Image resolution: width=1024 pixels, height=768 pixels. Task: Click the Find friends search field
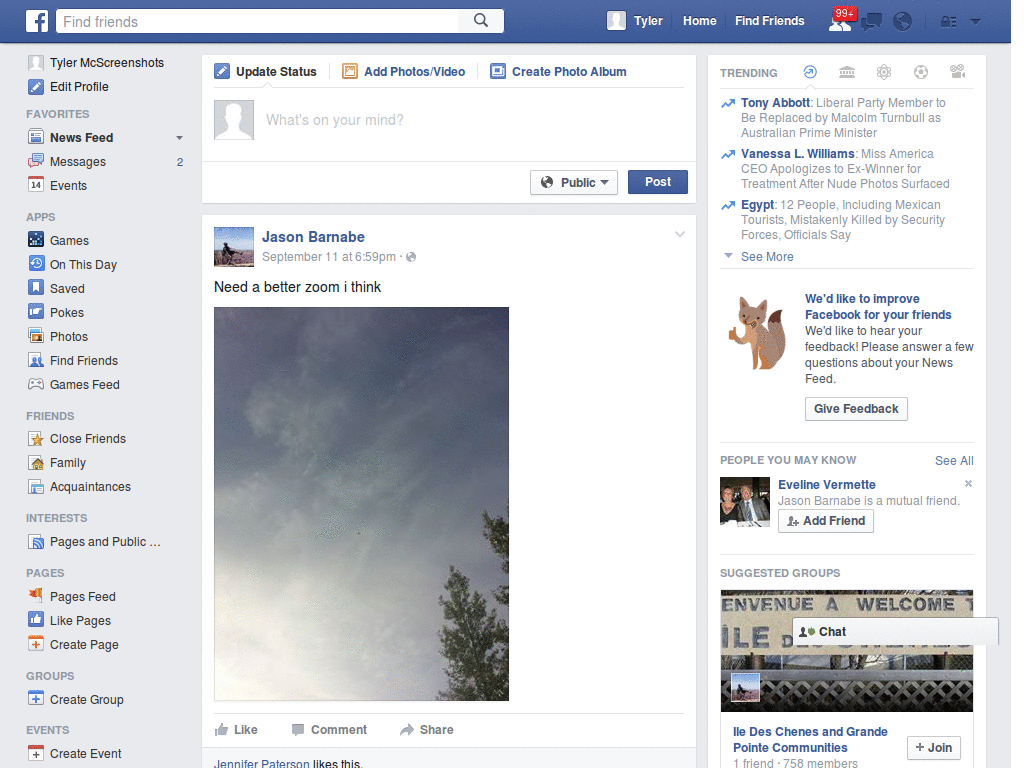pos(257,21)
